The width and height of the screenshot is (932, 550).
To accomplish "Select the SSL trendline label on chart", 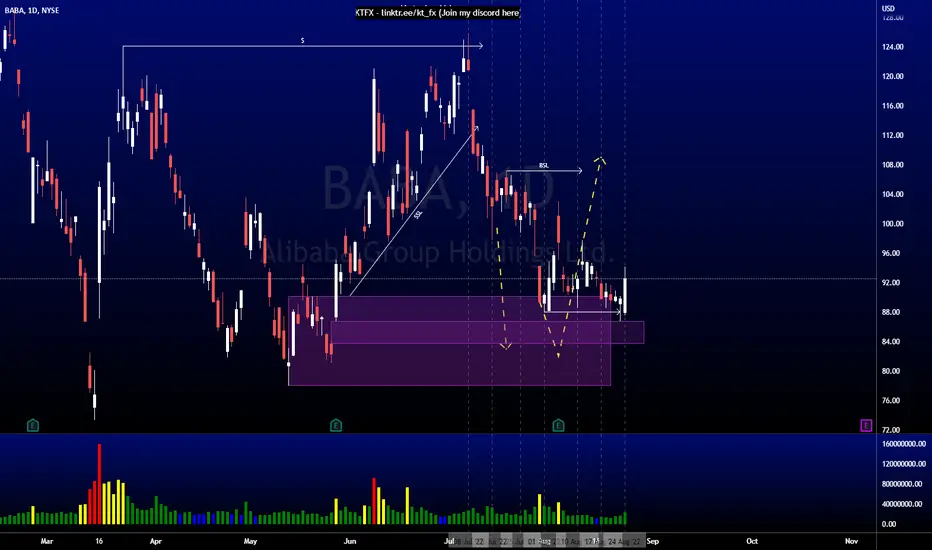I will coord(418,214).
